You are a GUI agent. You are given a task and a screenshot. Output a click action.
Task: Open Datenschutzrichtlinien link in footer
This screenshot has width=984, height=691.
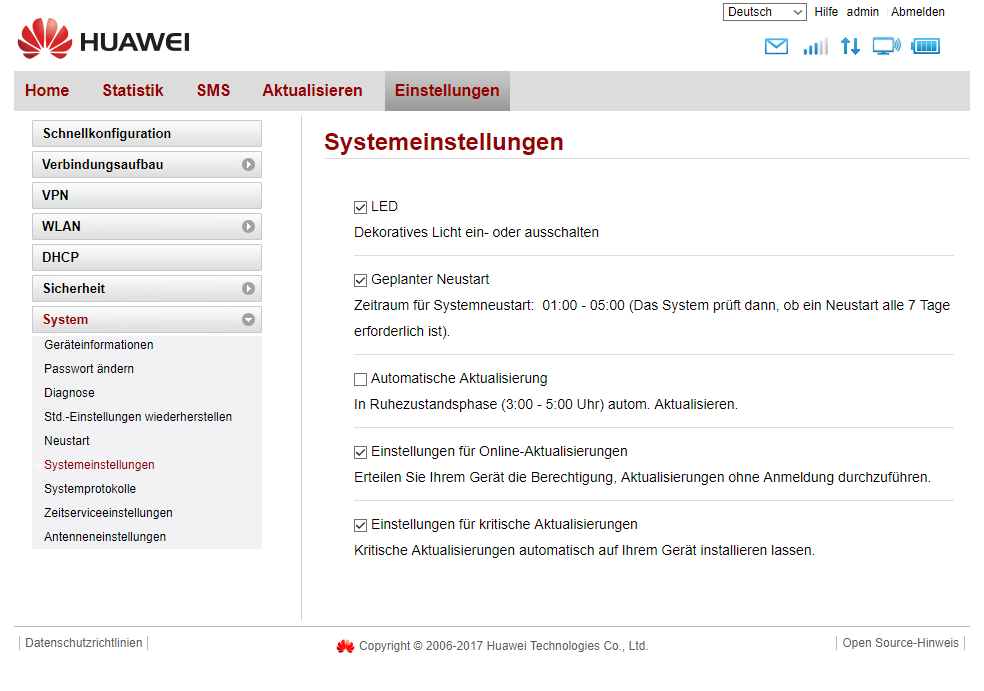point(84,643)
